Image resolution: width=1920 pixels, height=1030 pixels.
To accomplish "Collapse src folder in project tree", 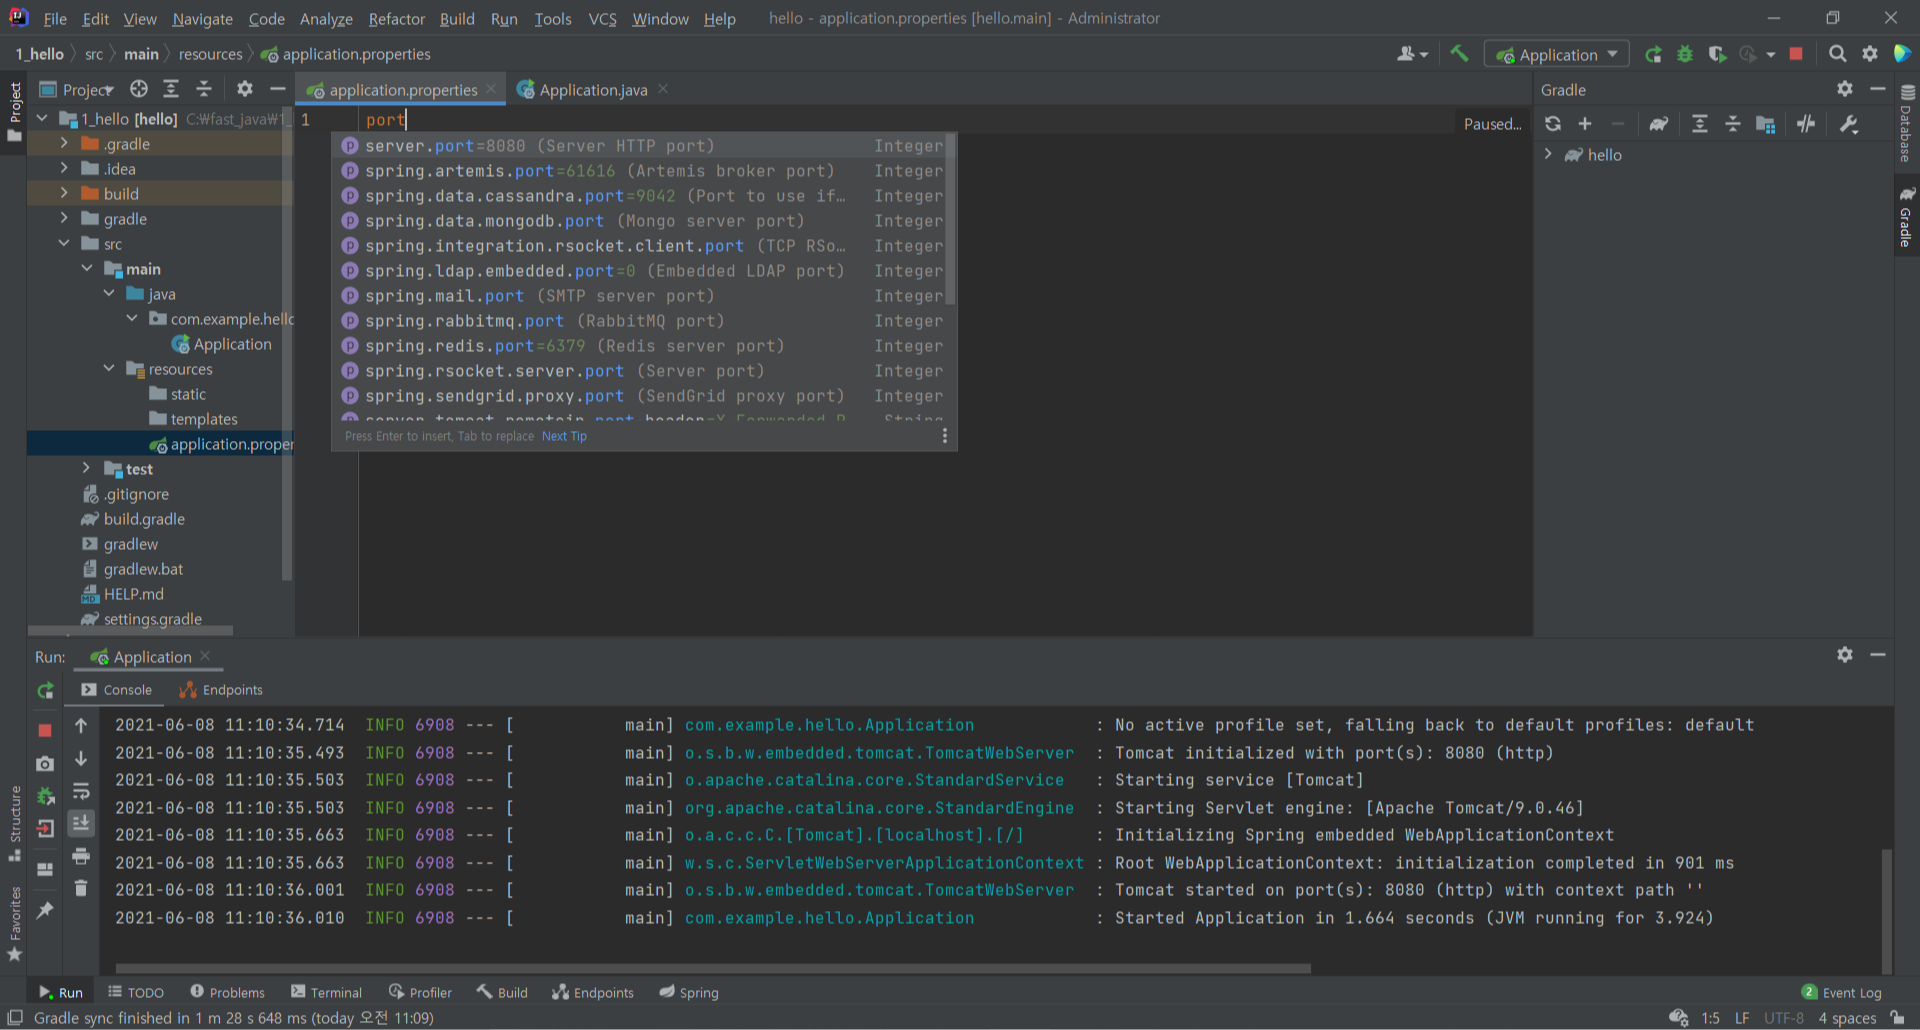I will click(x=64, y=243).
